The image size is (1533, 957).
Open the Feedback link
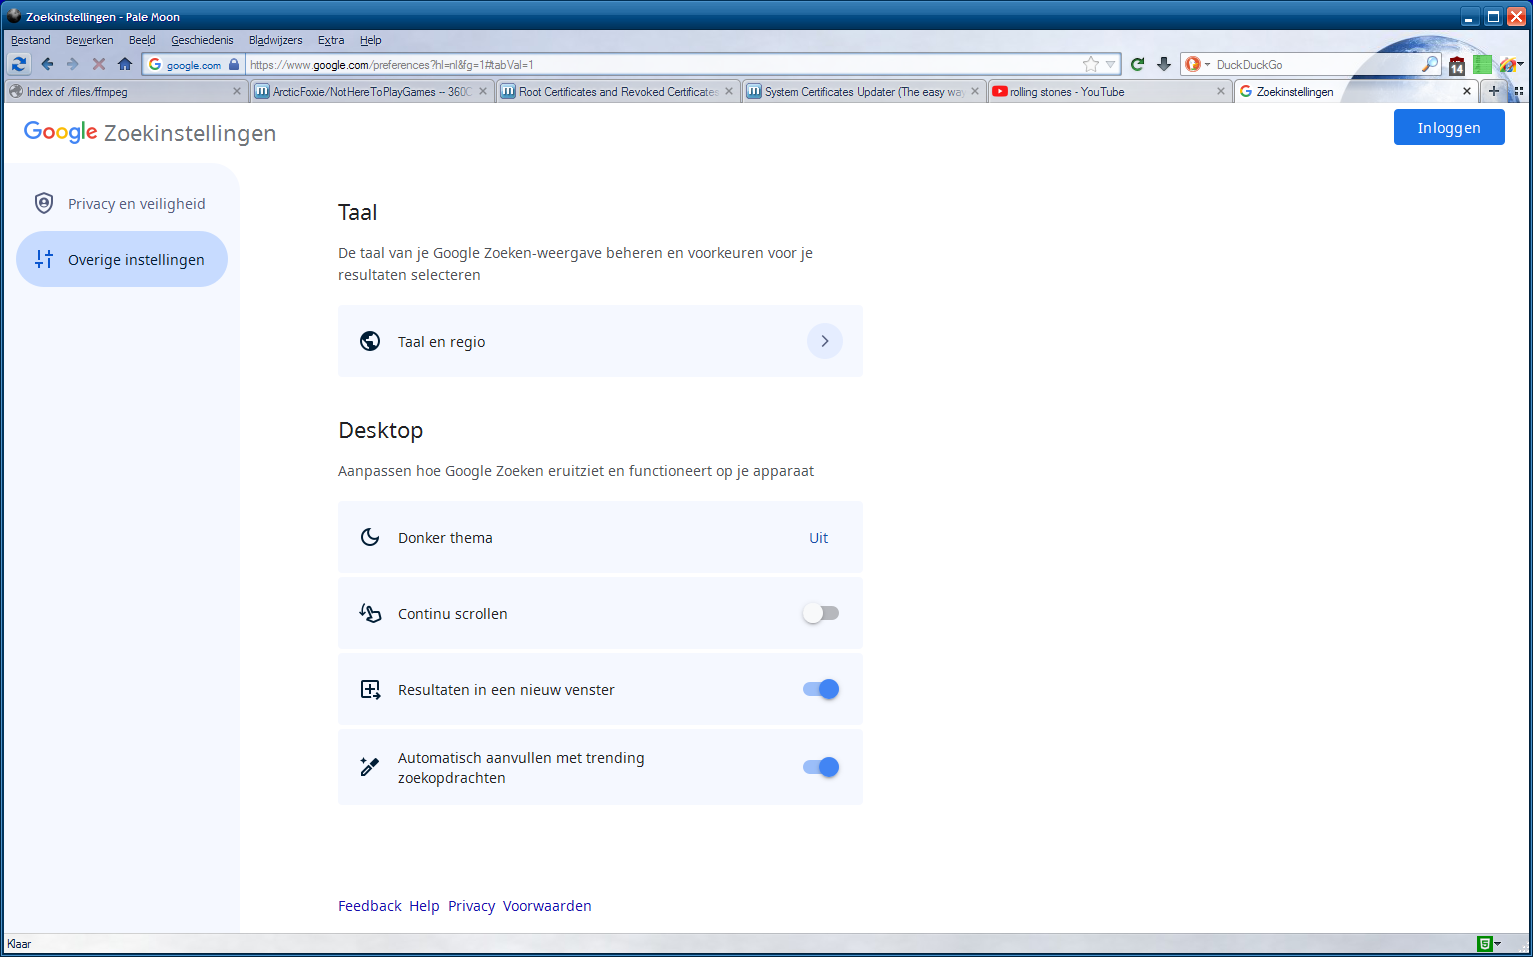pos(370,906)
